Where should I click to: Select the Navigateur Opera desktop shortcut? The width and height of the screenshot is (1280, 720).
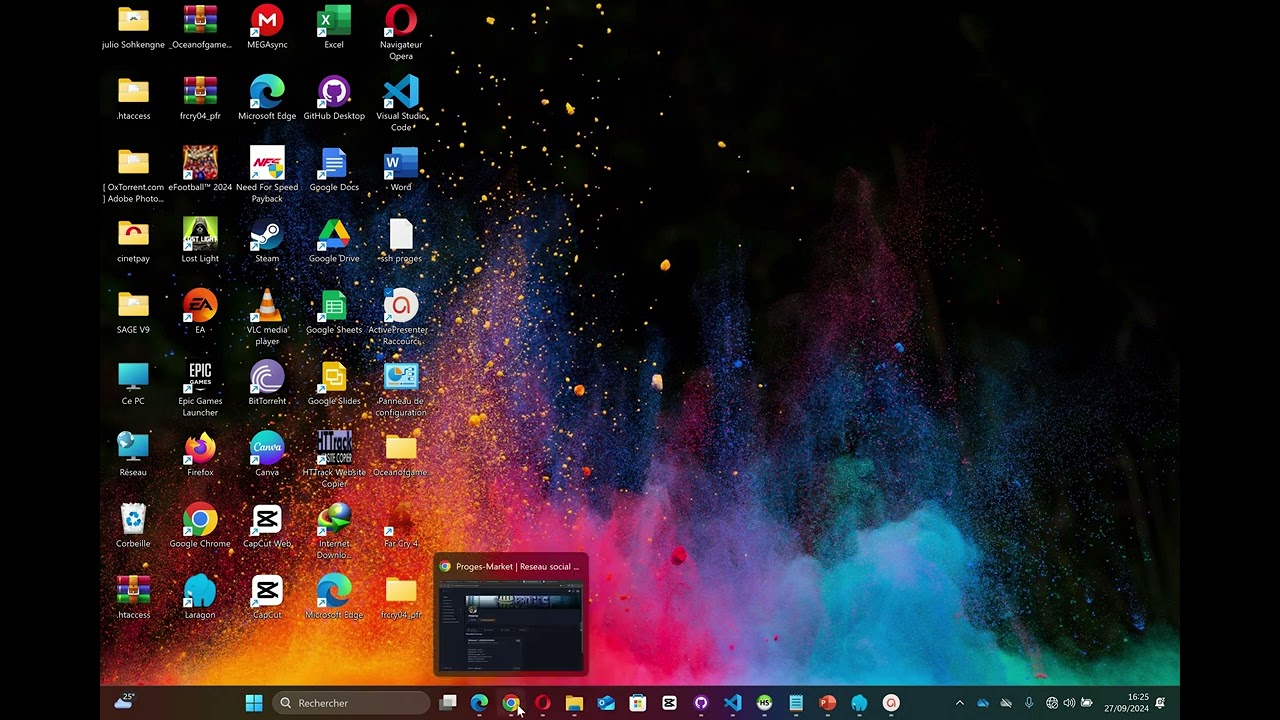[x=401, y=32]
